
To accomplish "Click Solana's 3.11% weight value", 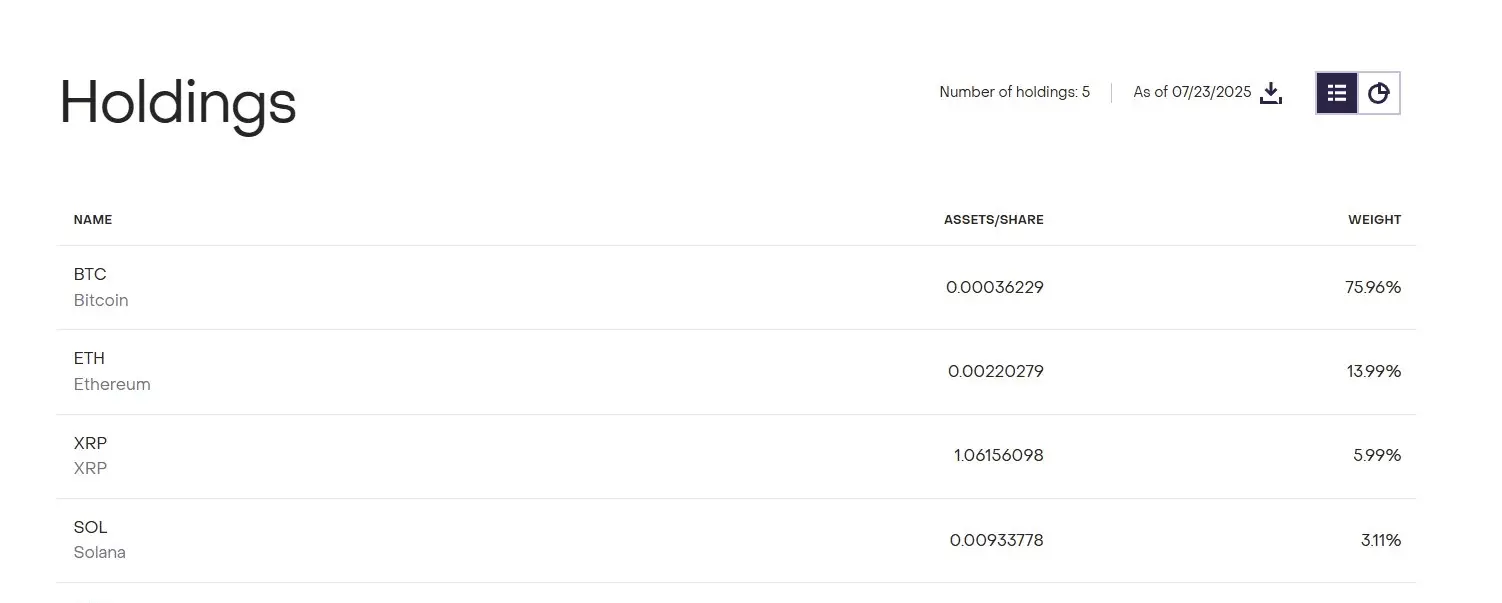I will pyautogui.click(x=1381, y=541).
